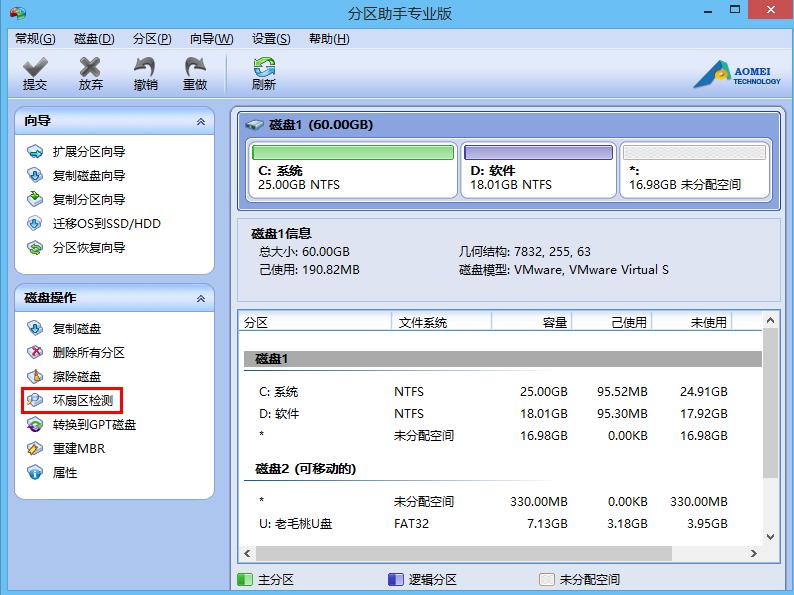Select the 重建MBR link text

[79, 448]
